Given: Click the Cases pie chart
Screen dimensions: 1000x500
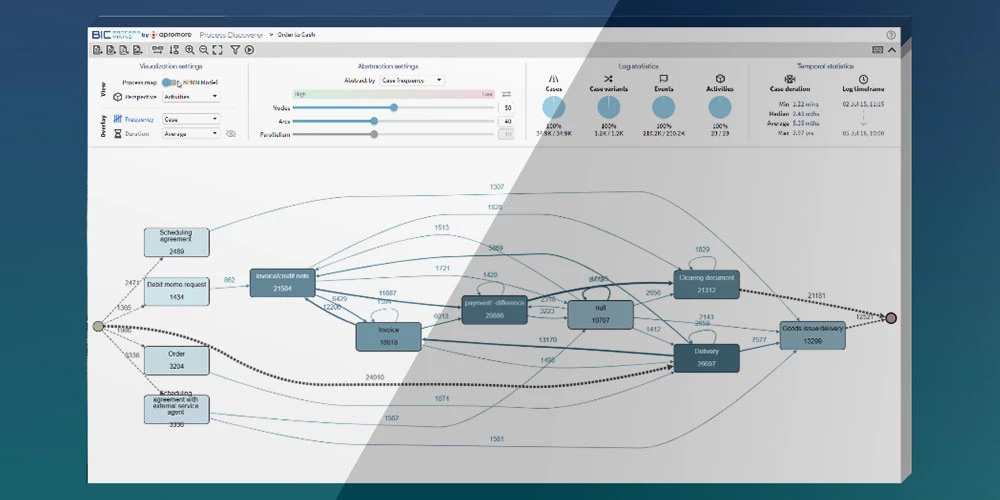Looking at the screenshot, I should 554,107.
